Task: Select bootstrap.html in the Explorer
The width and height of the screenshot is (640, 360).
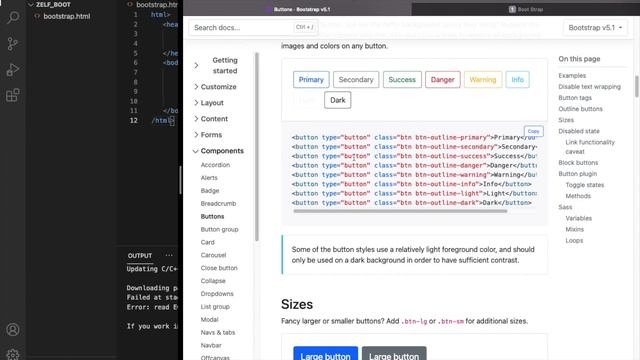Action: click(67, 16)
